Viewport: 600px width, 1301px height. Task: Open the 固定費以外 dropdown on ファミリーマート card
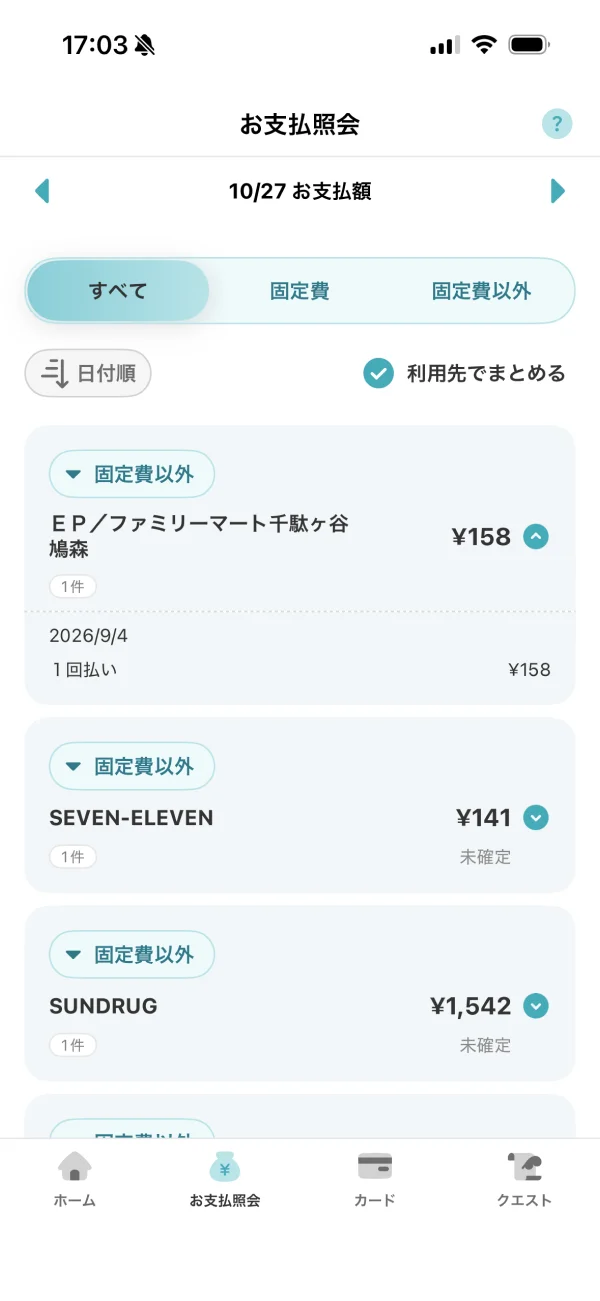(x=132, y=474)
